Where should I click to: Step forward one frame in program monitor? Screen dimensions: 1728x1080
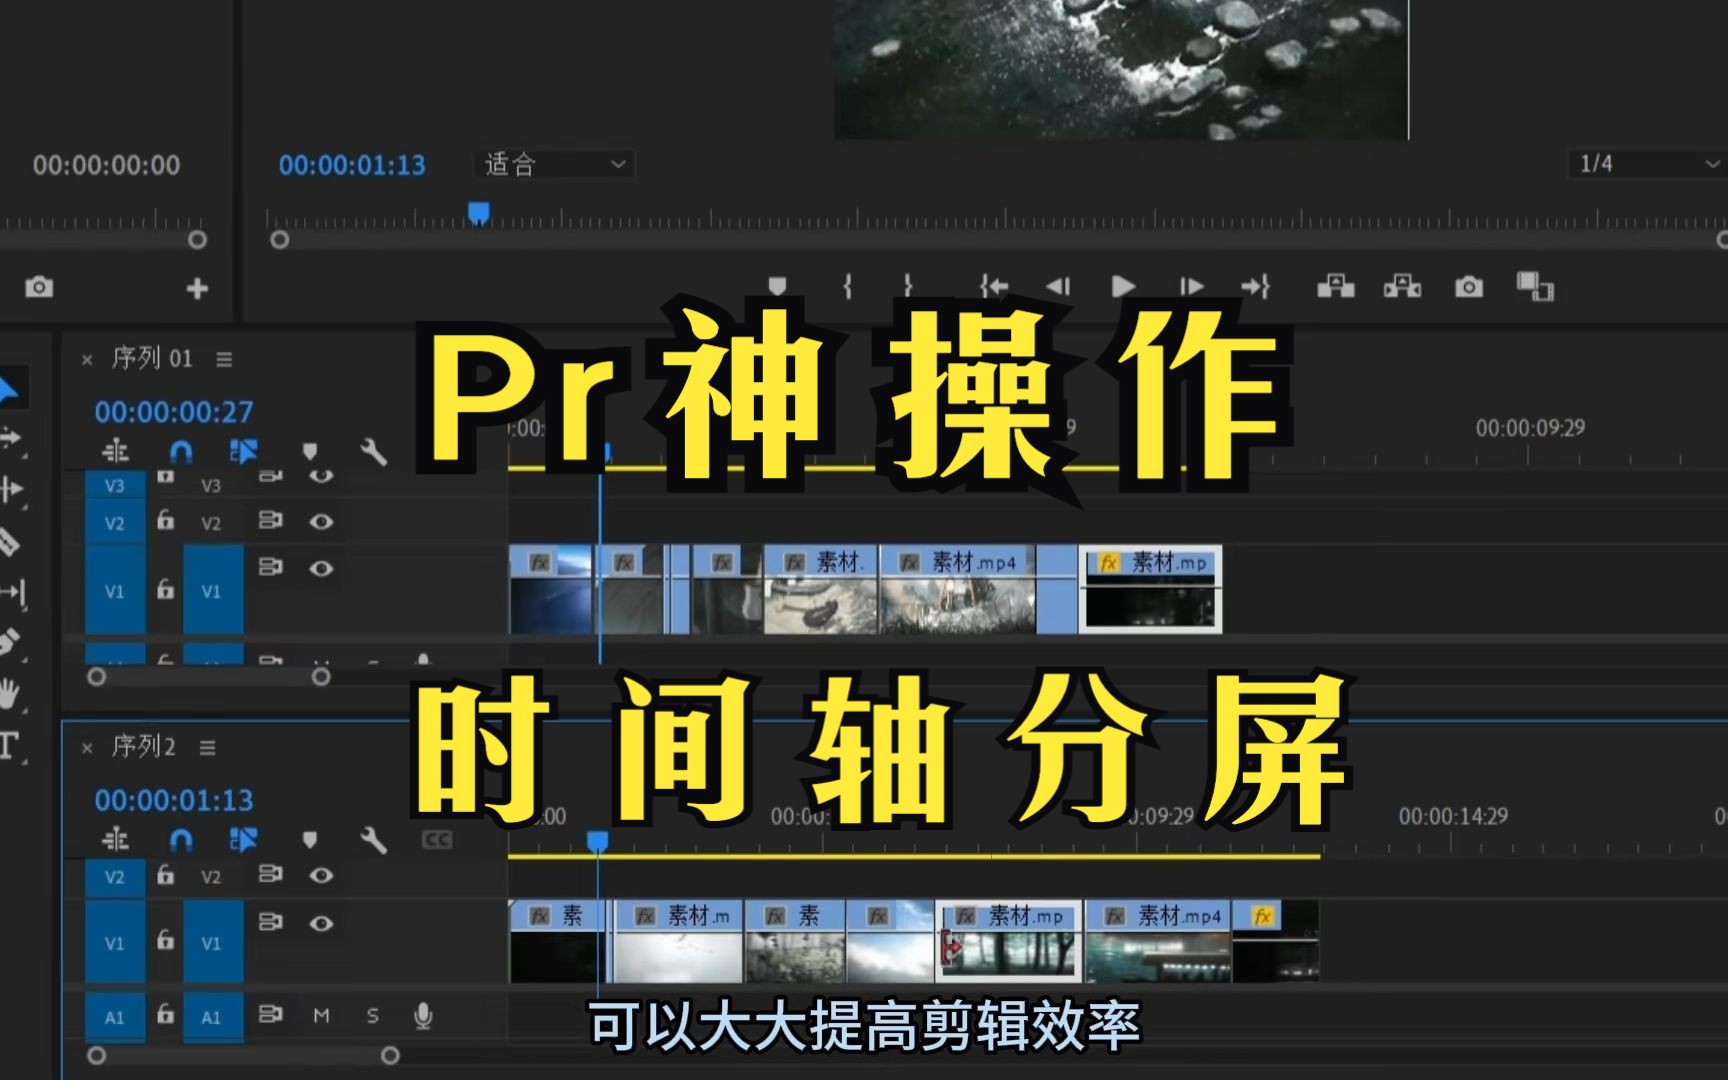(1191, 288)
